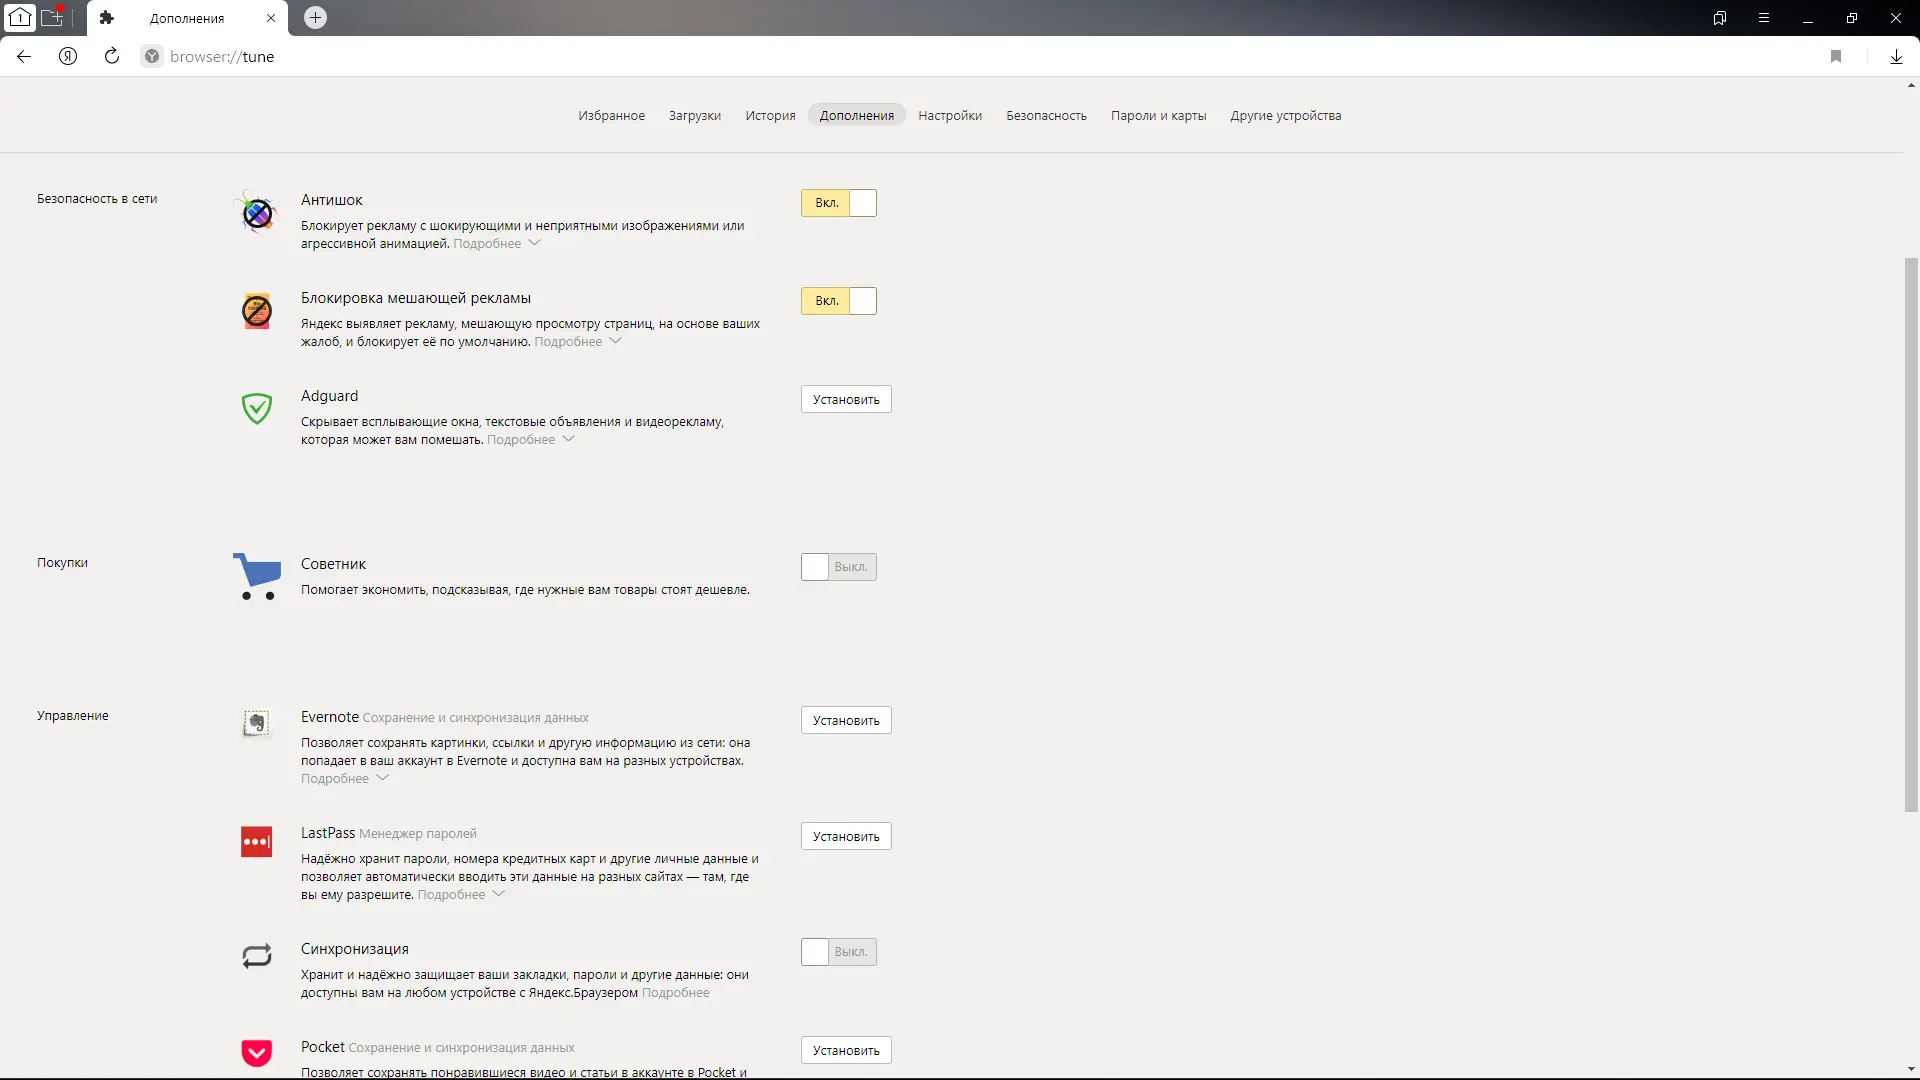Reload the current page
The image size is (1920, 1080).
point(112,57)
